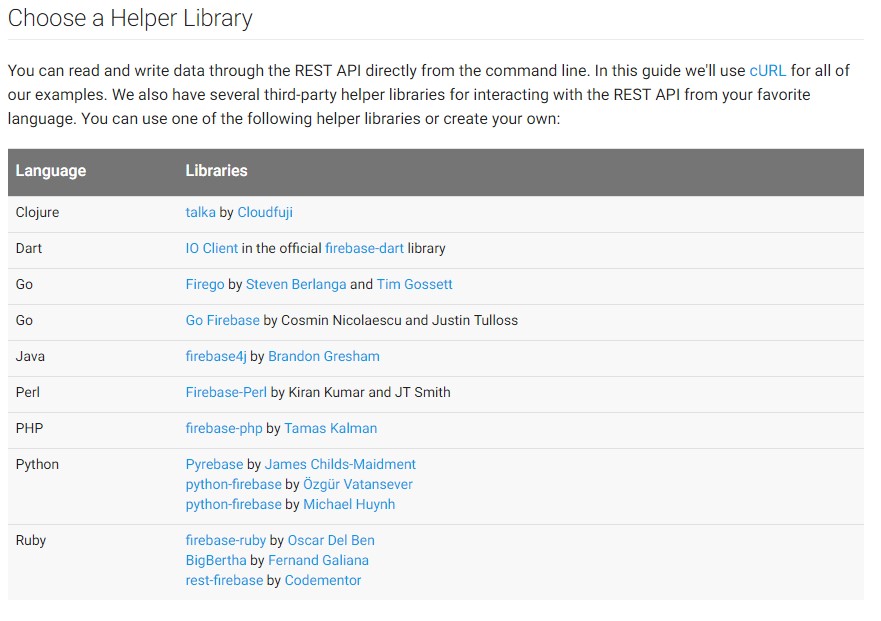Open the Firebase-Perl library link
This screenshot has height=621, width=881.
pyautogui.click(x=226, y=392)
